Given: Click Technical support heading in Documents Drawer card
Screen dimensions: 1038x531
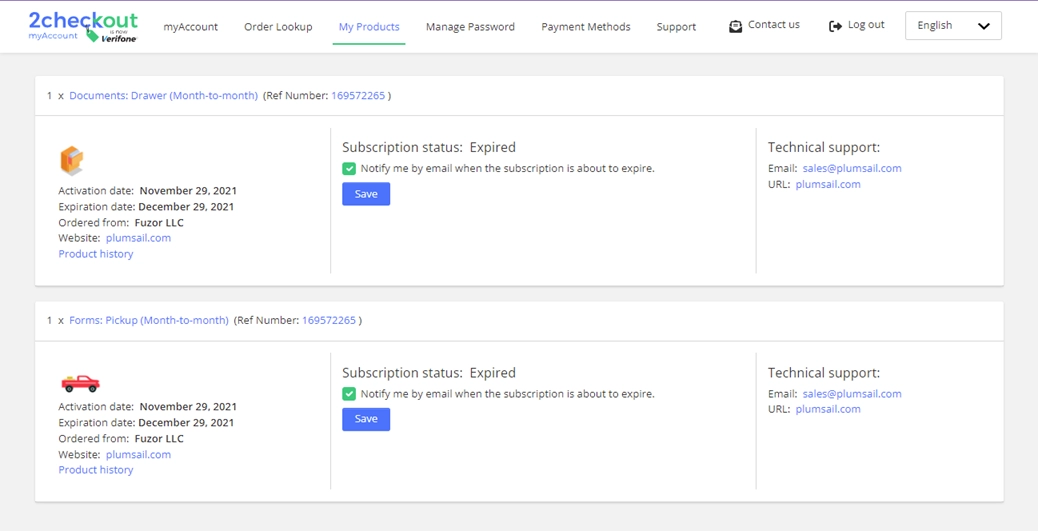Looking at the screenshot, I should pos(824,148).
